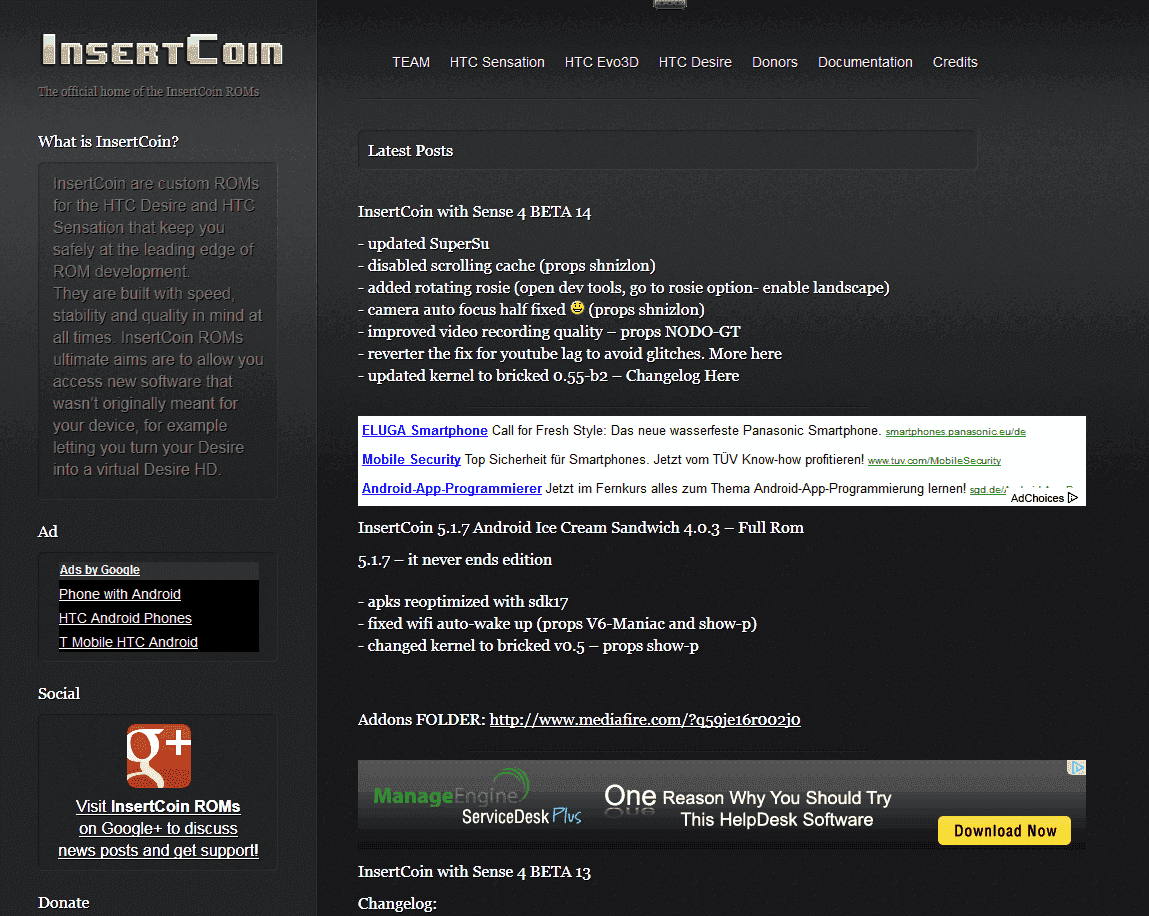Click the InsertCoin site logo
Viewport: 1149px width, 916px height.
tap(162, 50)
